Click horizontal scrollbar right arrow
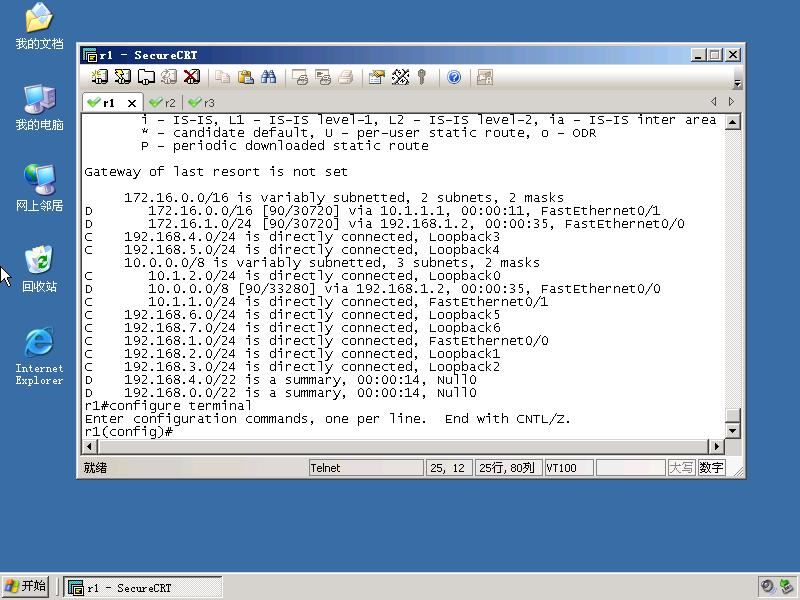The image size is (800, 600). point(716,446)
